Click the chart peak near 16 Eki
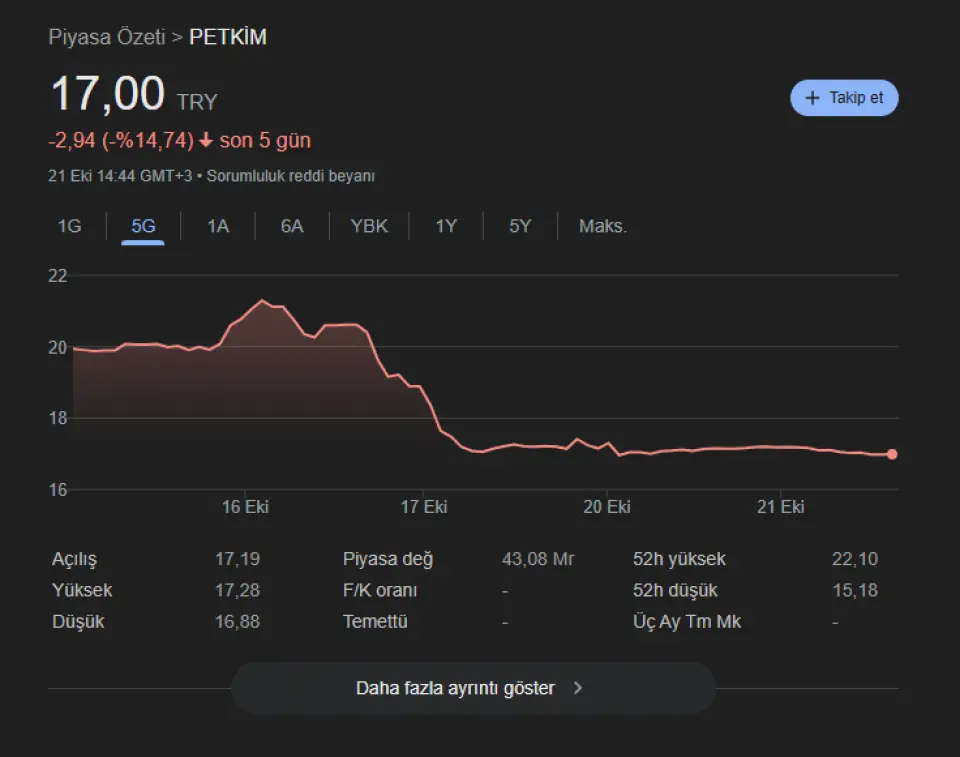960x757 pixels. 263,300
